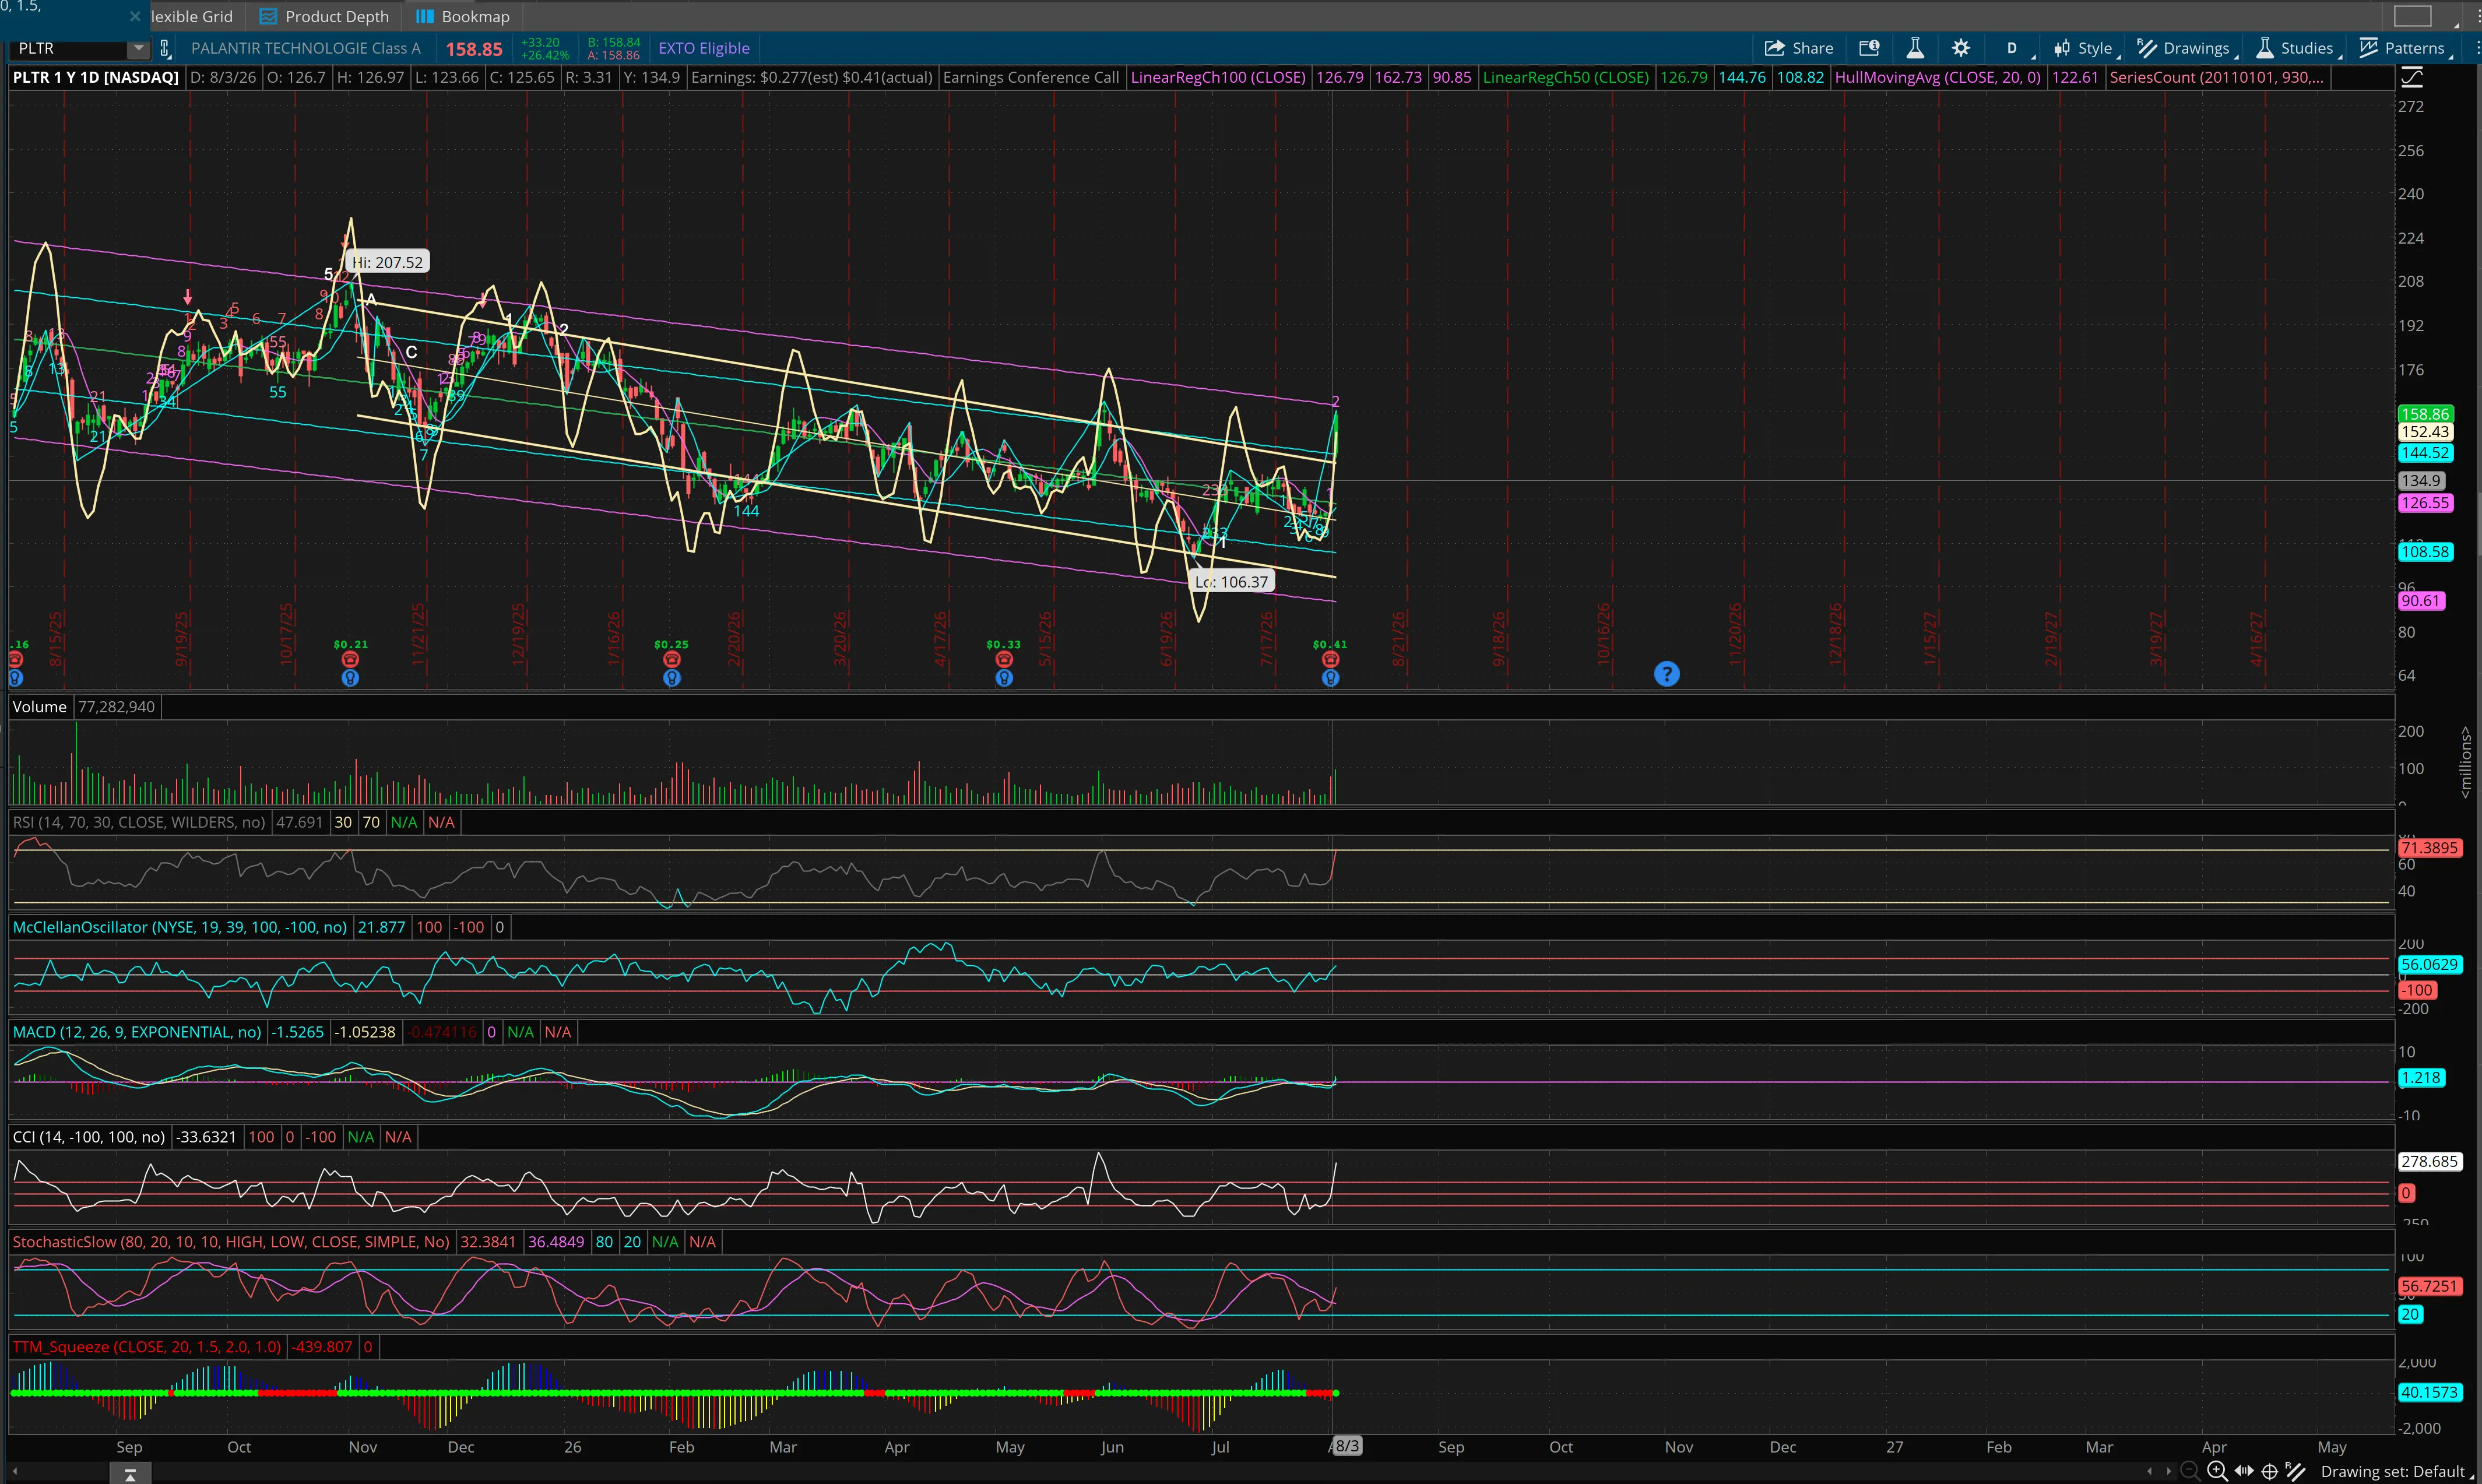2482x1484 pixels.
Task: Click the LinearRegCh50 (CLOSE) study label
Action: click(x=1566, y=77)
